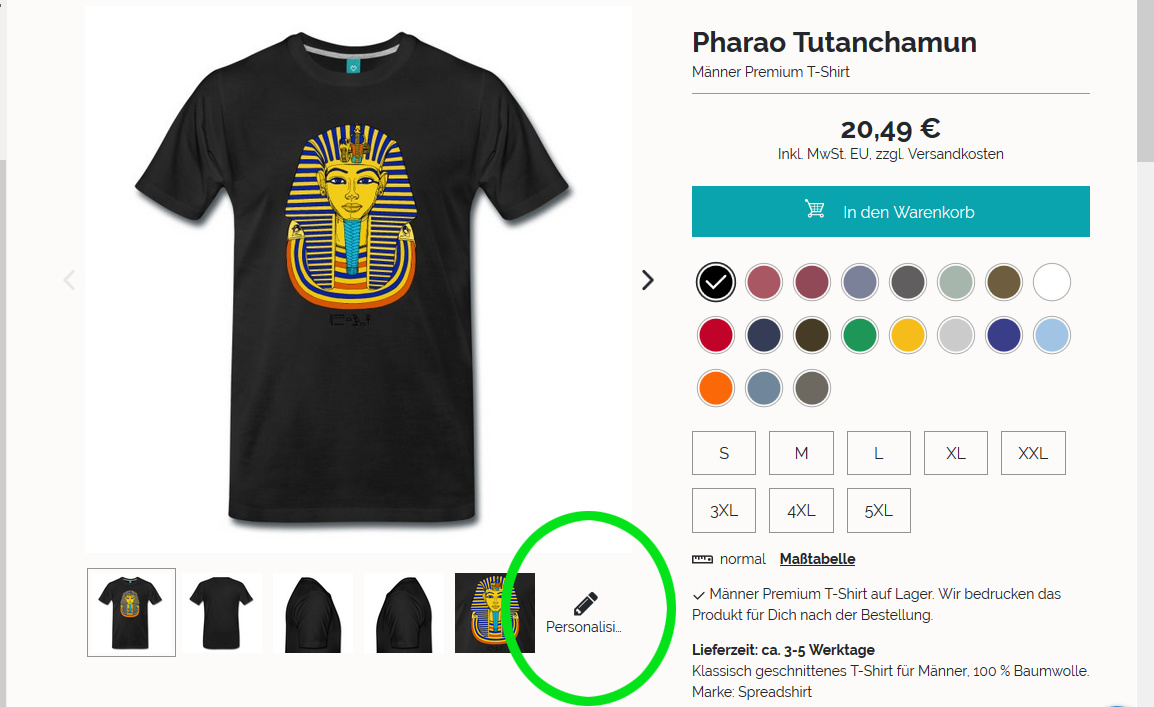Screen dimensions: 1154x707
Task: Click the Personalisieren pencil icon
Action: tap(585, 603)
